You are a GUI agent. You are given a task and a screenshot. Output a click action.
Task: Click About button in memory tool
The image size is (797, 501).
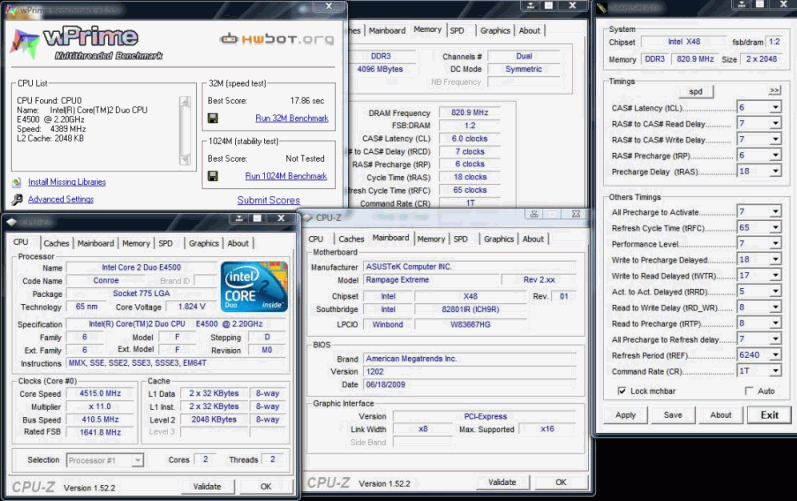click(720, 415)
